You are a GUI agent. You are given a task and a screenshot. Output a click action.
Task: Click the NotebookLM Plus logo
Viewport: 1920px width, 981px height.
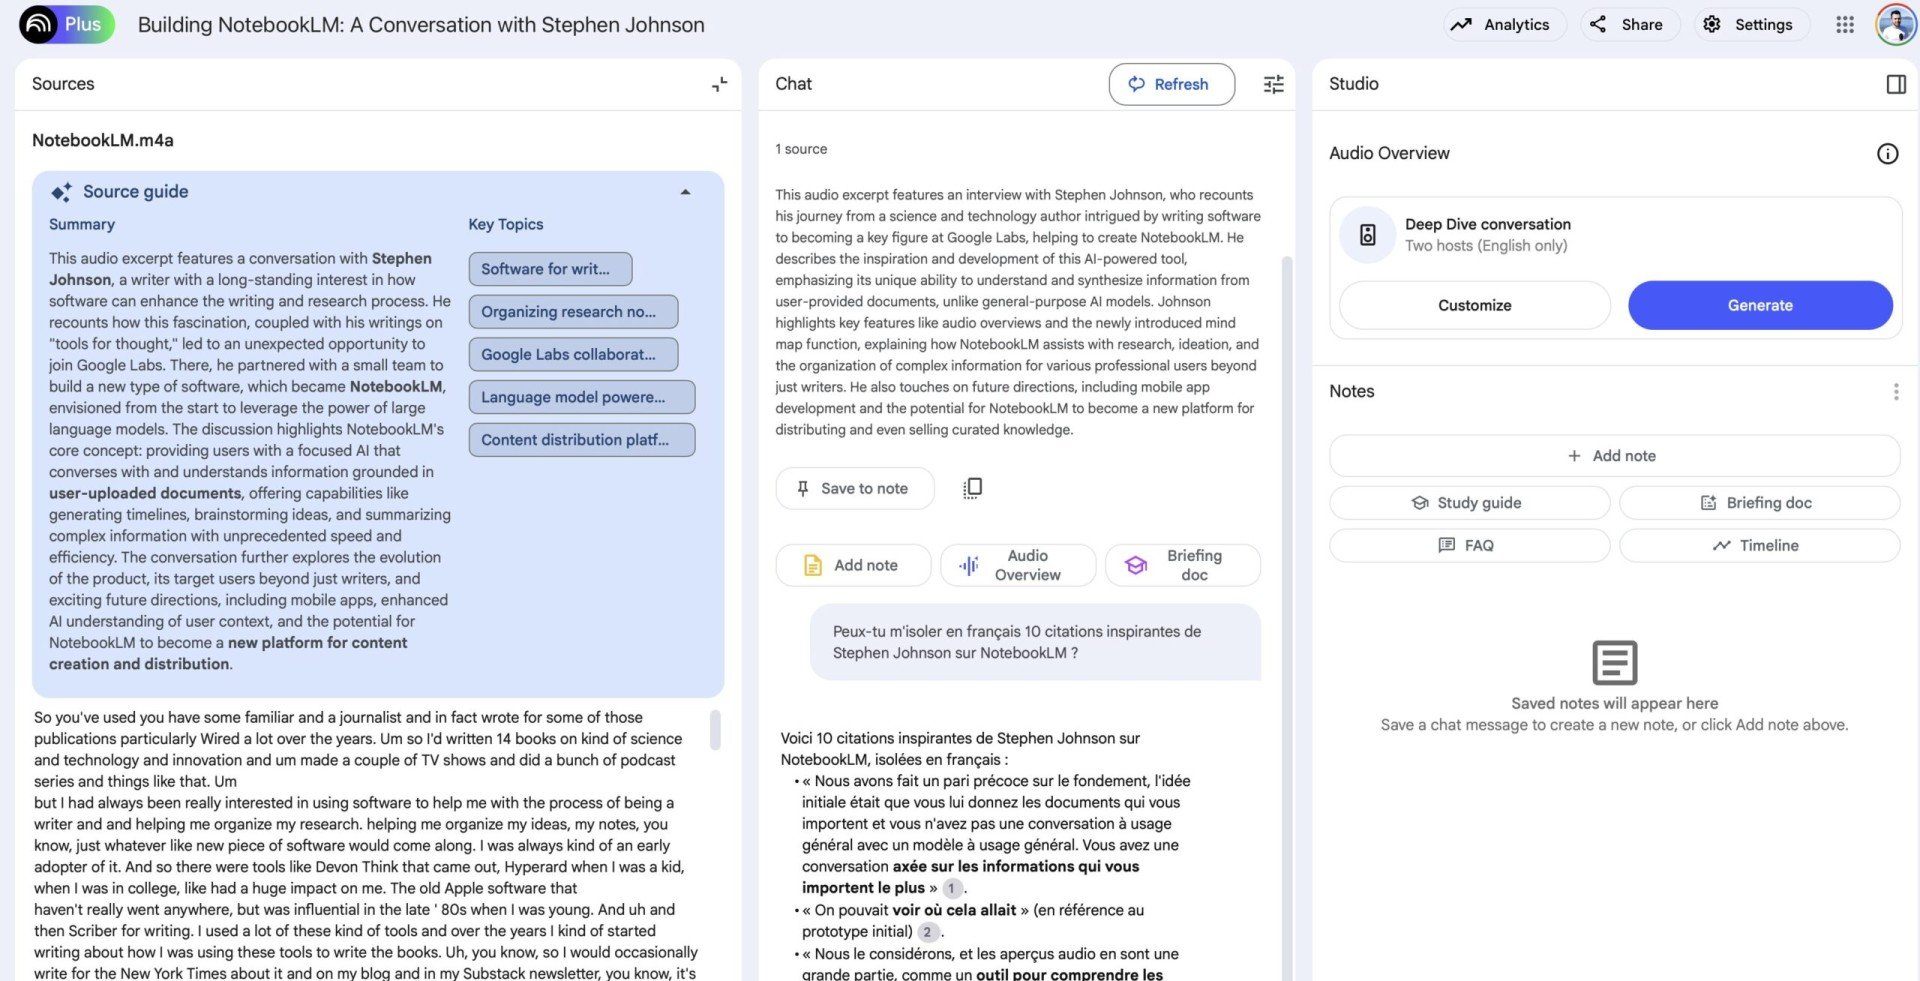point(66,24)
